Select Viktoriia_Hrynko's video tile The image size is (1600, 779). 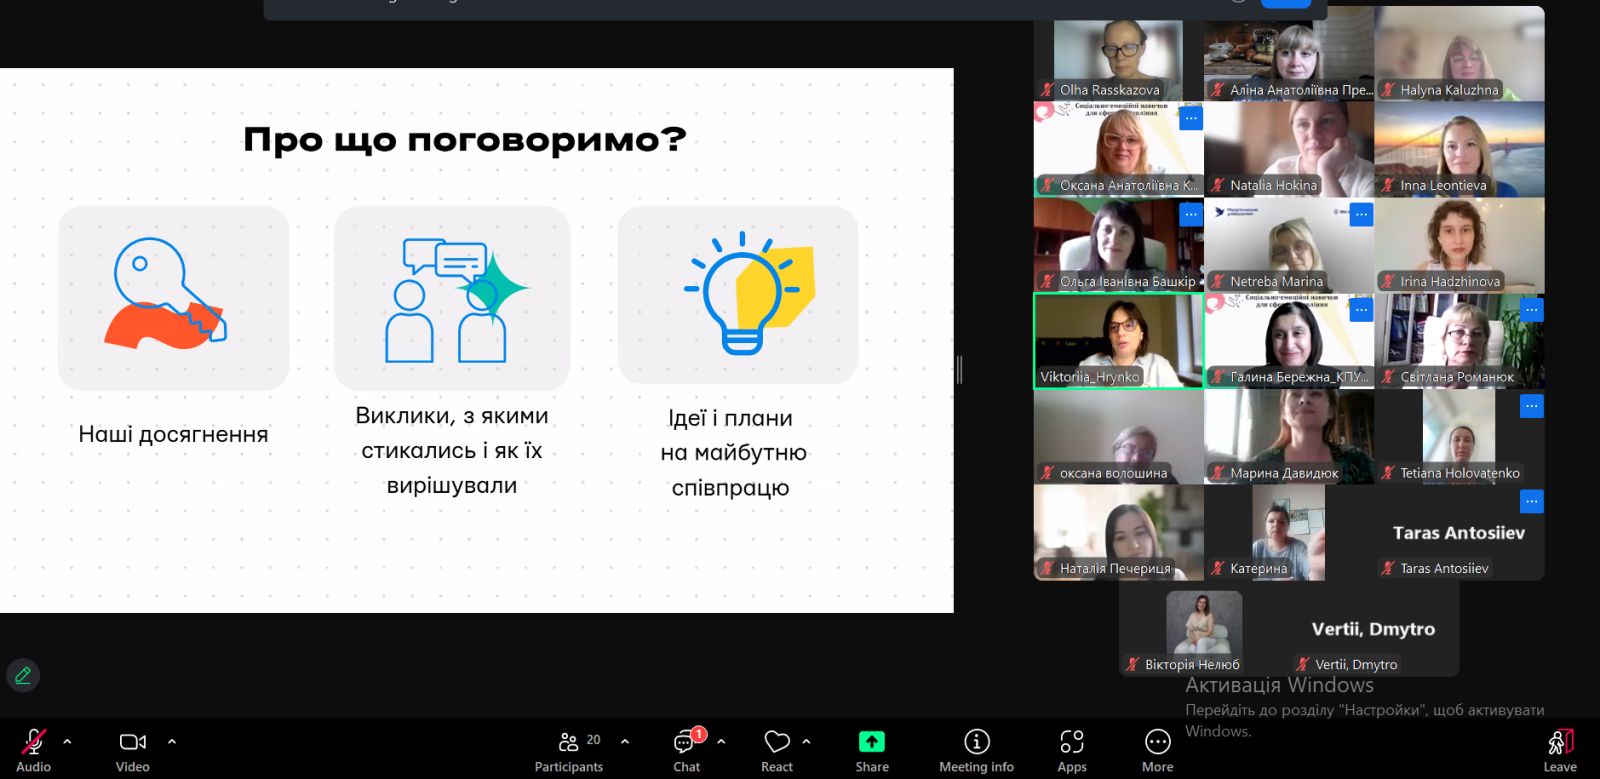(x=1118, y=341)
